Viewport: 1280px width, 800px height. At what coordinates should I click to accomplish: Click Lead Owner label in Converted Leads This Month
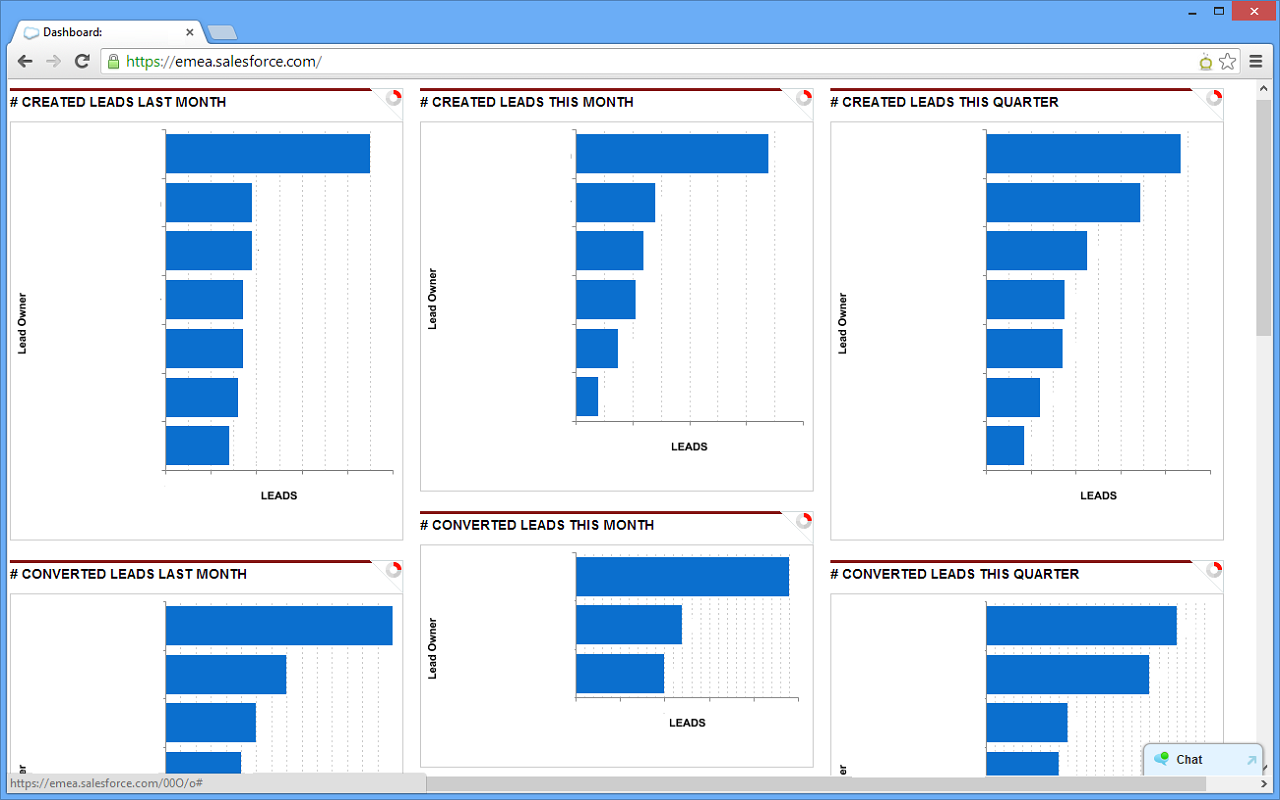(433, 649)
